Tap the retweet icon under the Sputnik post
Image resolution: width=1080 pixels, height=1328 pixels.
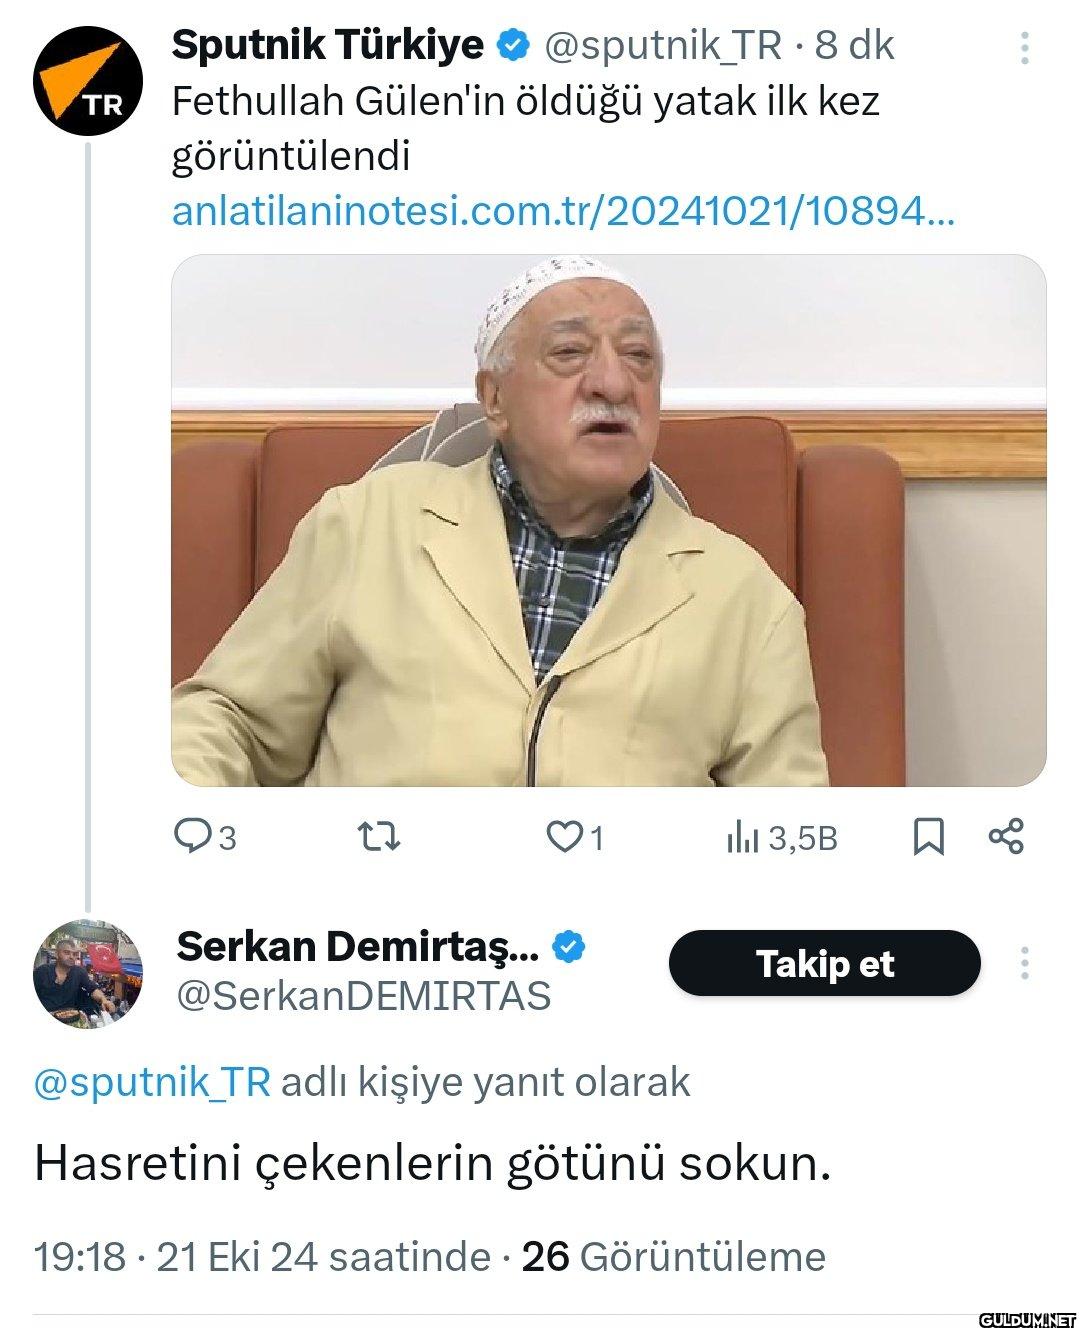[x=381, y=836]
